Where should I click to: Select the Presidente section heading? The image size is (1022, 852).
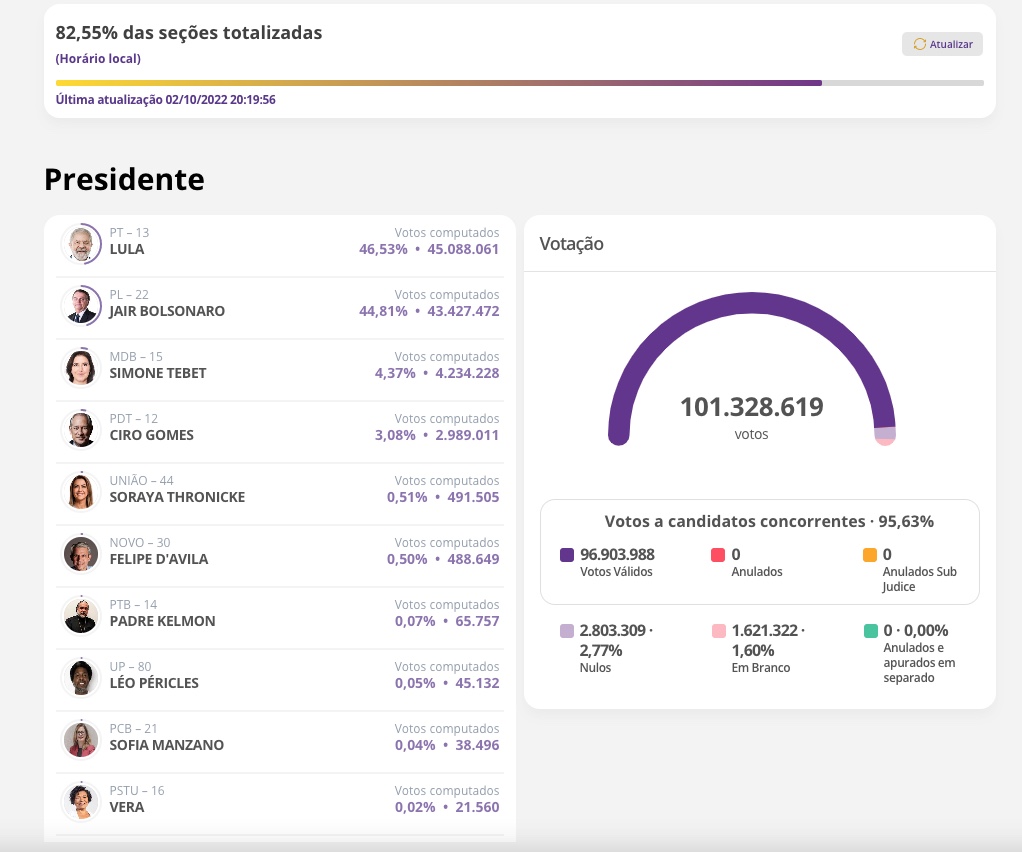(x=123, y=179)
